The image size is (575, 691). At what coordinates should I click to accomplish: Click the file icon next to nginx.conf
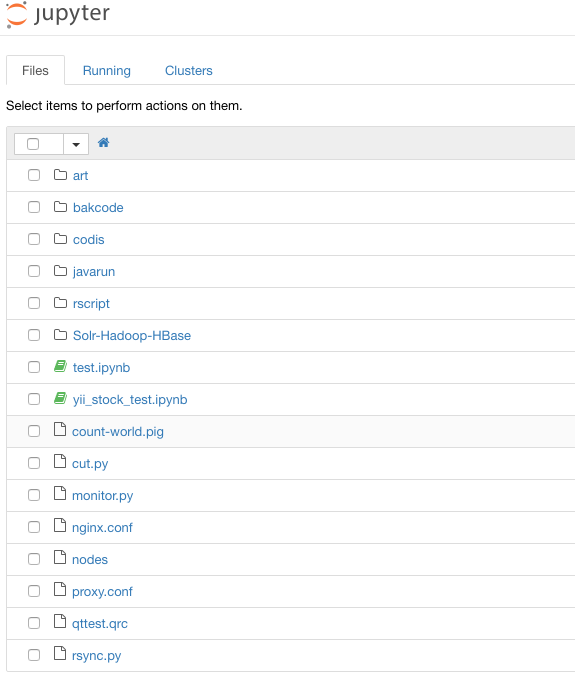(60, 525)
